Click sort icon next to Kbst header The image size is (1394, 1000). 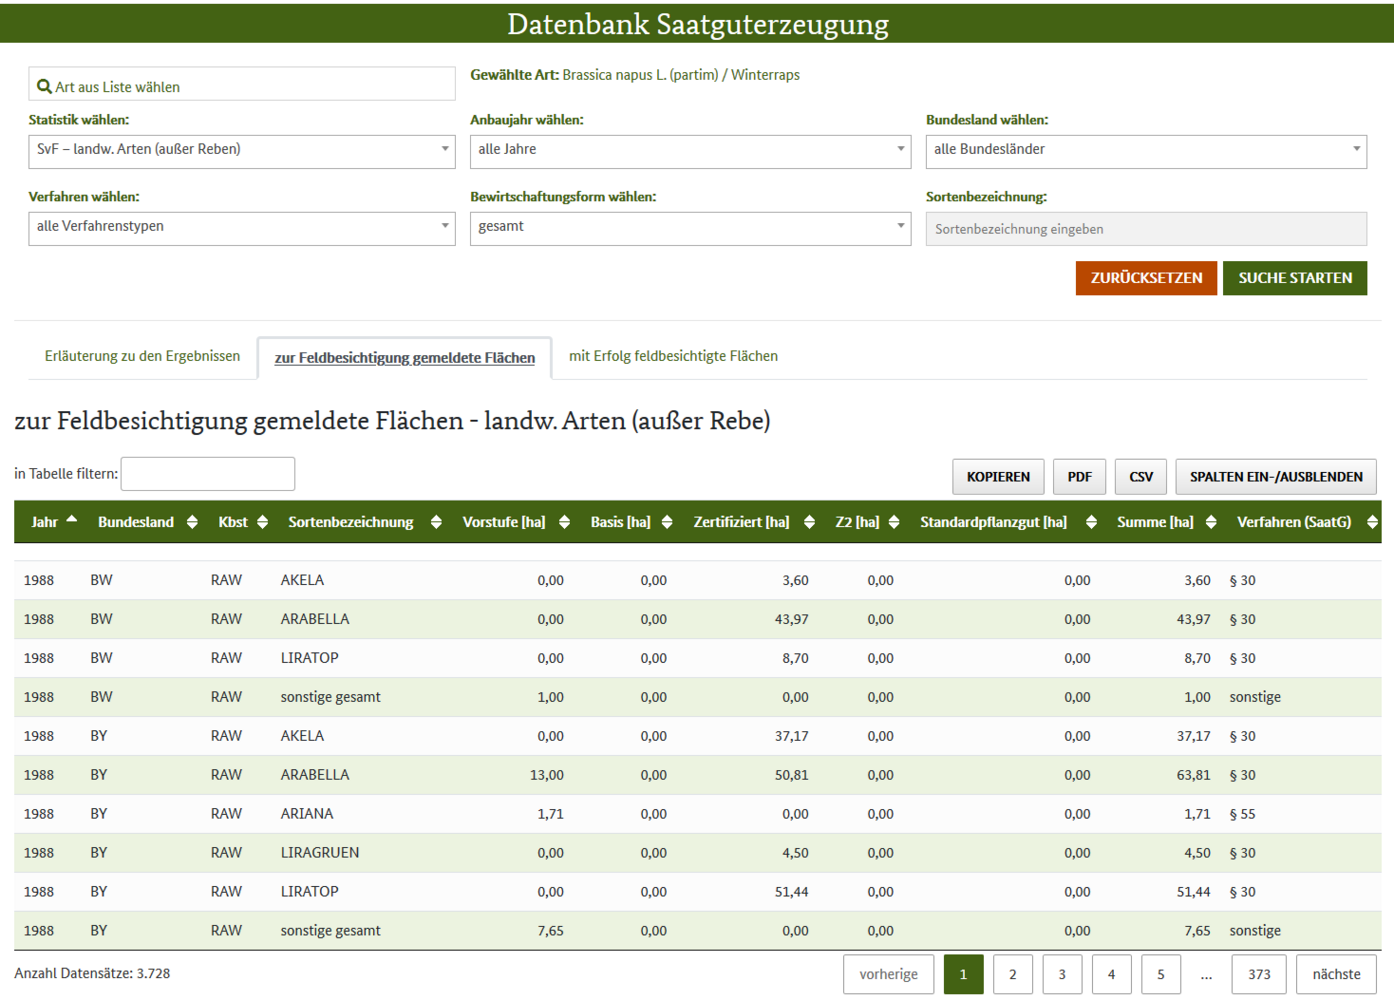(262, 522)
